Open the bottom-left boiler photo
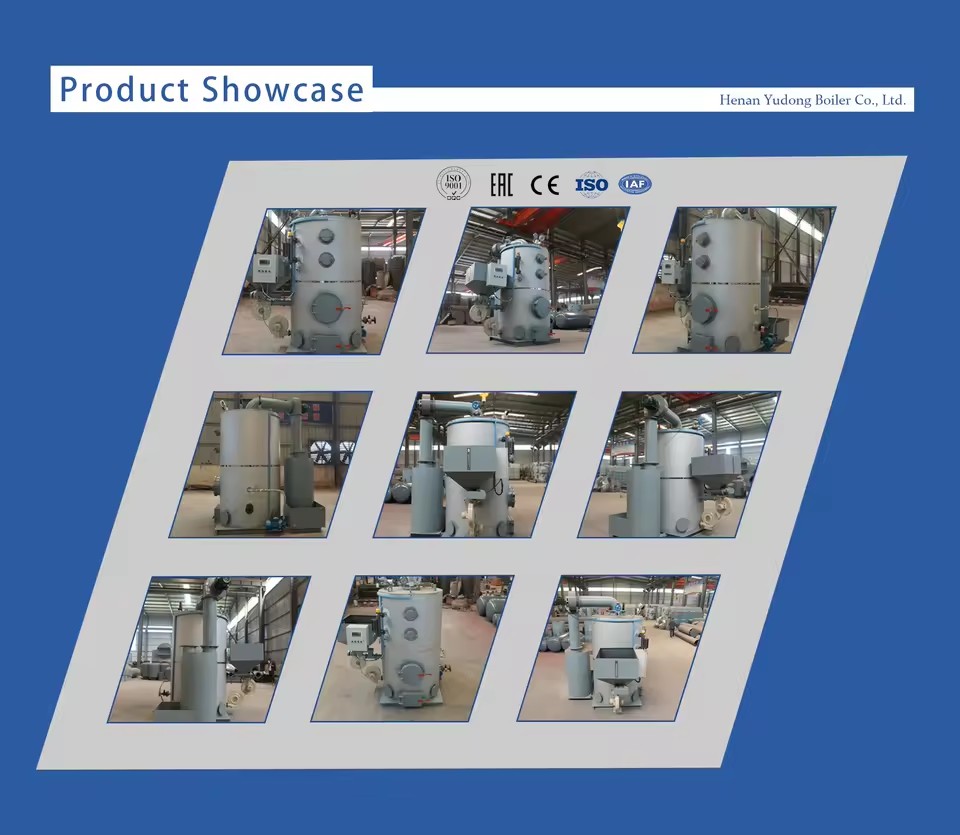The width and height of the screenshot is (960, 835). pos(209,649)
